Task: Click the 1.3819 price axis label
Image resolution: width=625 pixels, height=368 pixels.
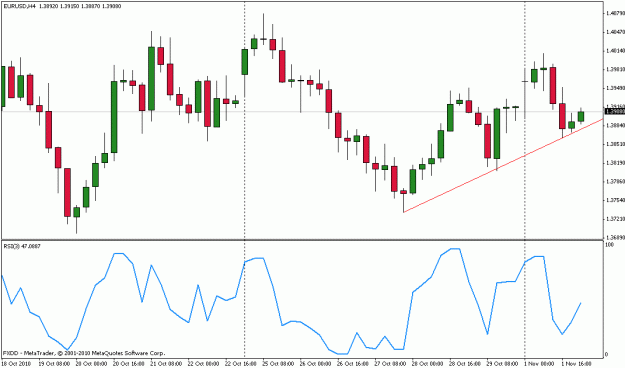Action: [x=615, y=163]
